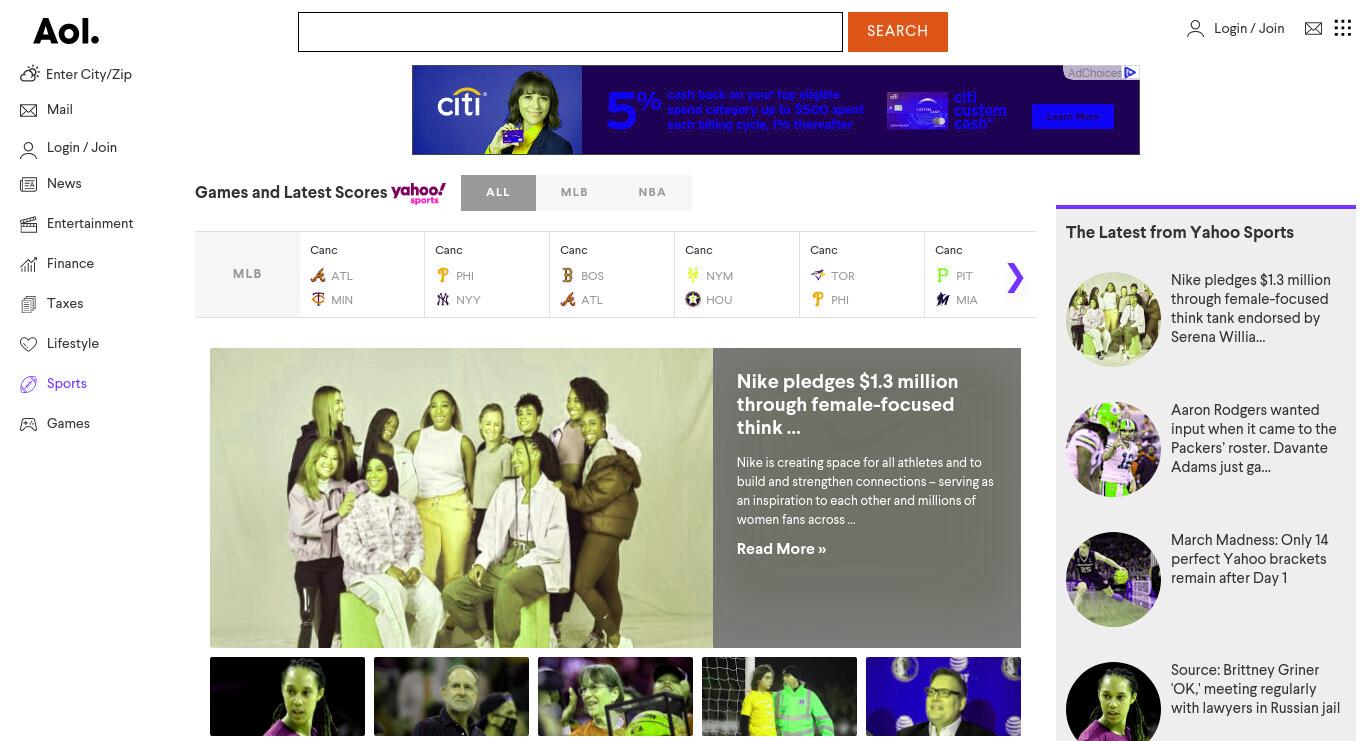1366x741 pixels.
Task: Open the man in glasses story thumbnail
Action: click(943, 696)
